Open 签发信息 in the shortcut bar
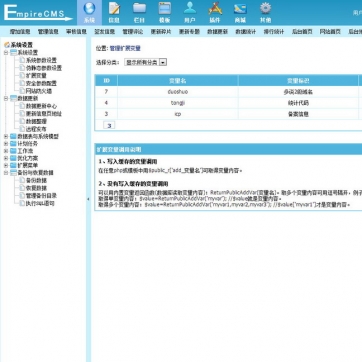The width and height of the screenshot is (362, 362). [x=104, y=32]
